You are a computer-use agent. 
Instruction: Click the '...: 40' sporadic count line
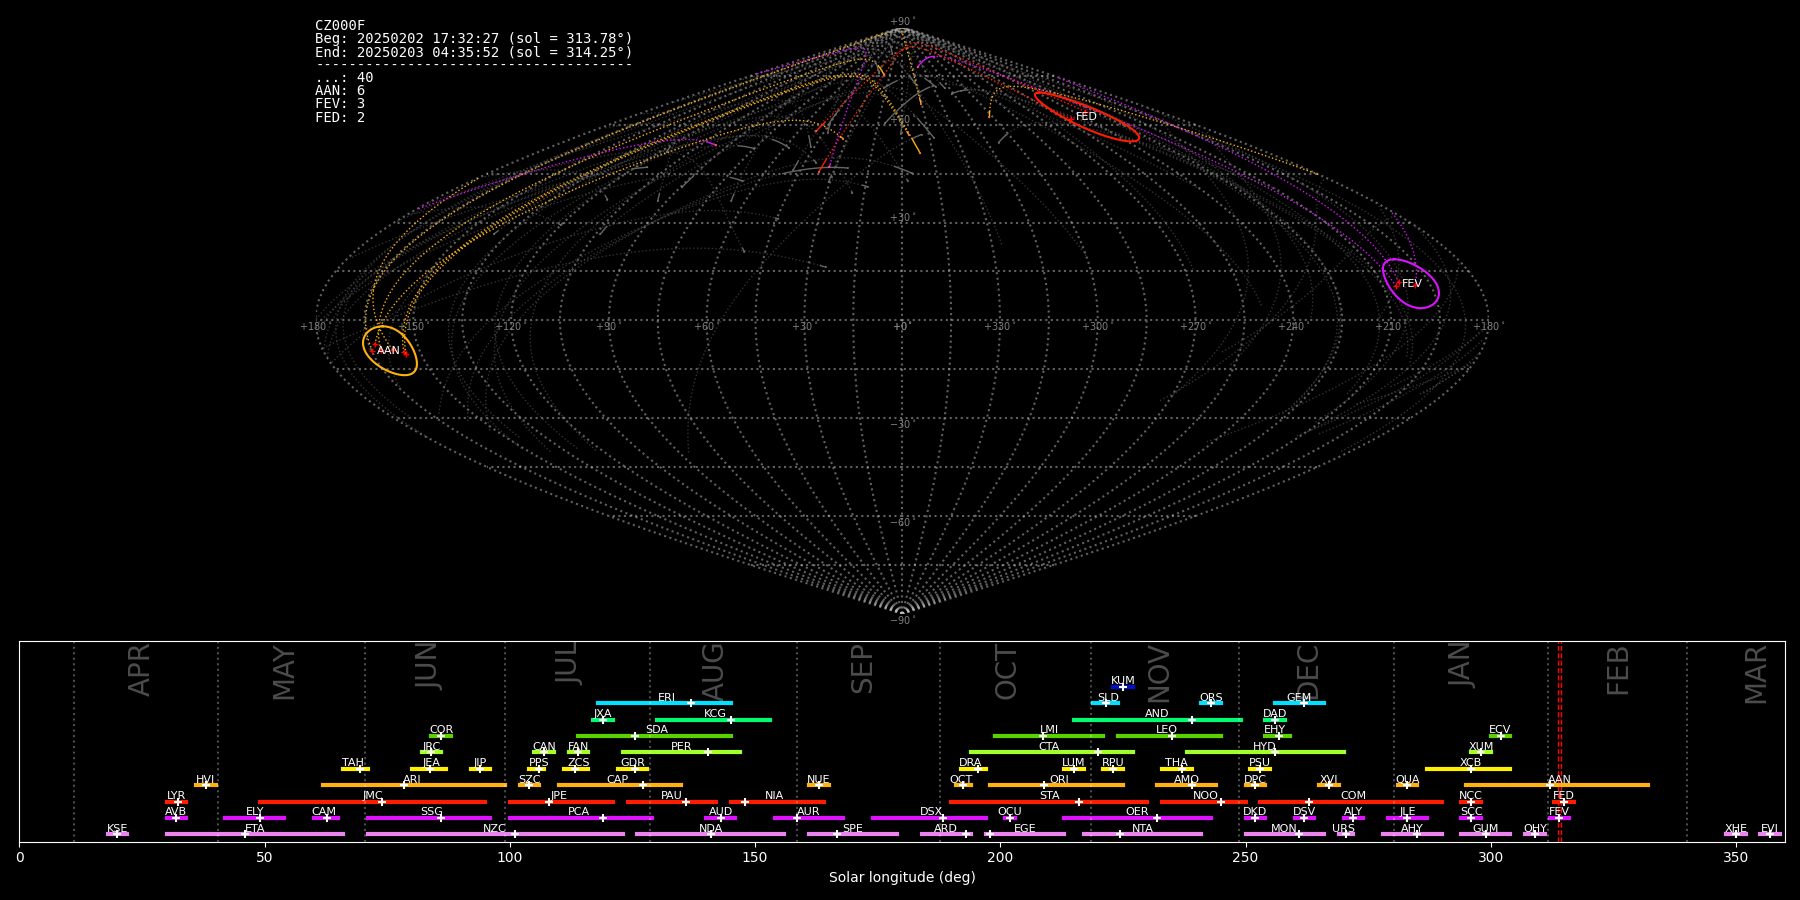pyautogui.click(x=344, y=78)
